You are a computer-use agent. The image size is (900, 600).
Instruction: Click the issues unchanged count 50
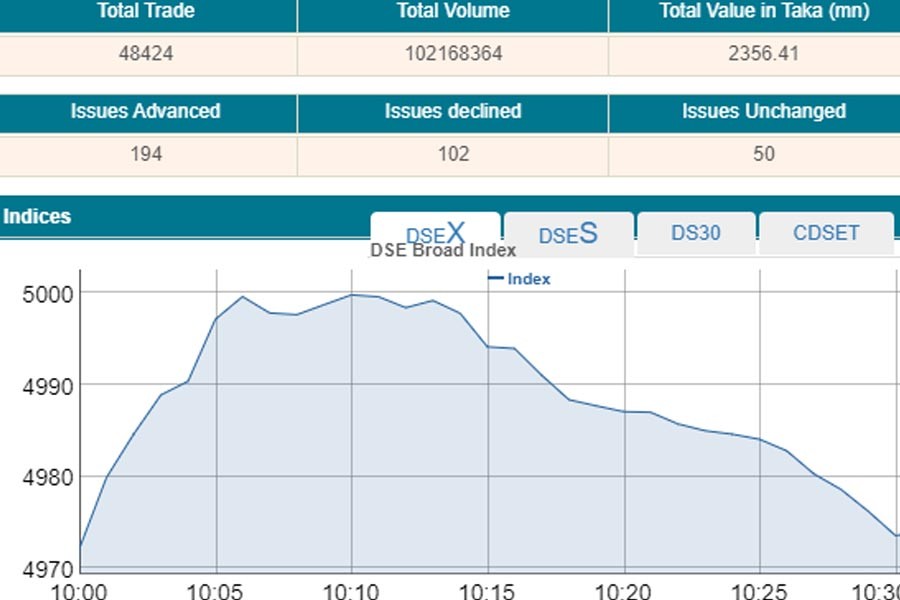pos(764,154)
